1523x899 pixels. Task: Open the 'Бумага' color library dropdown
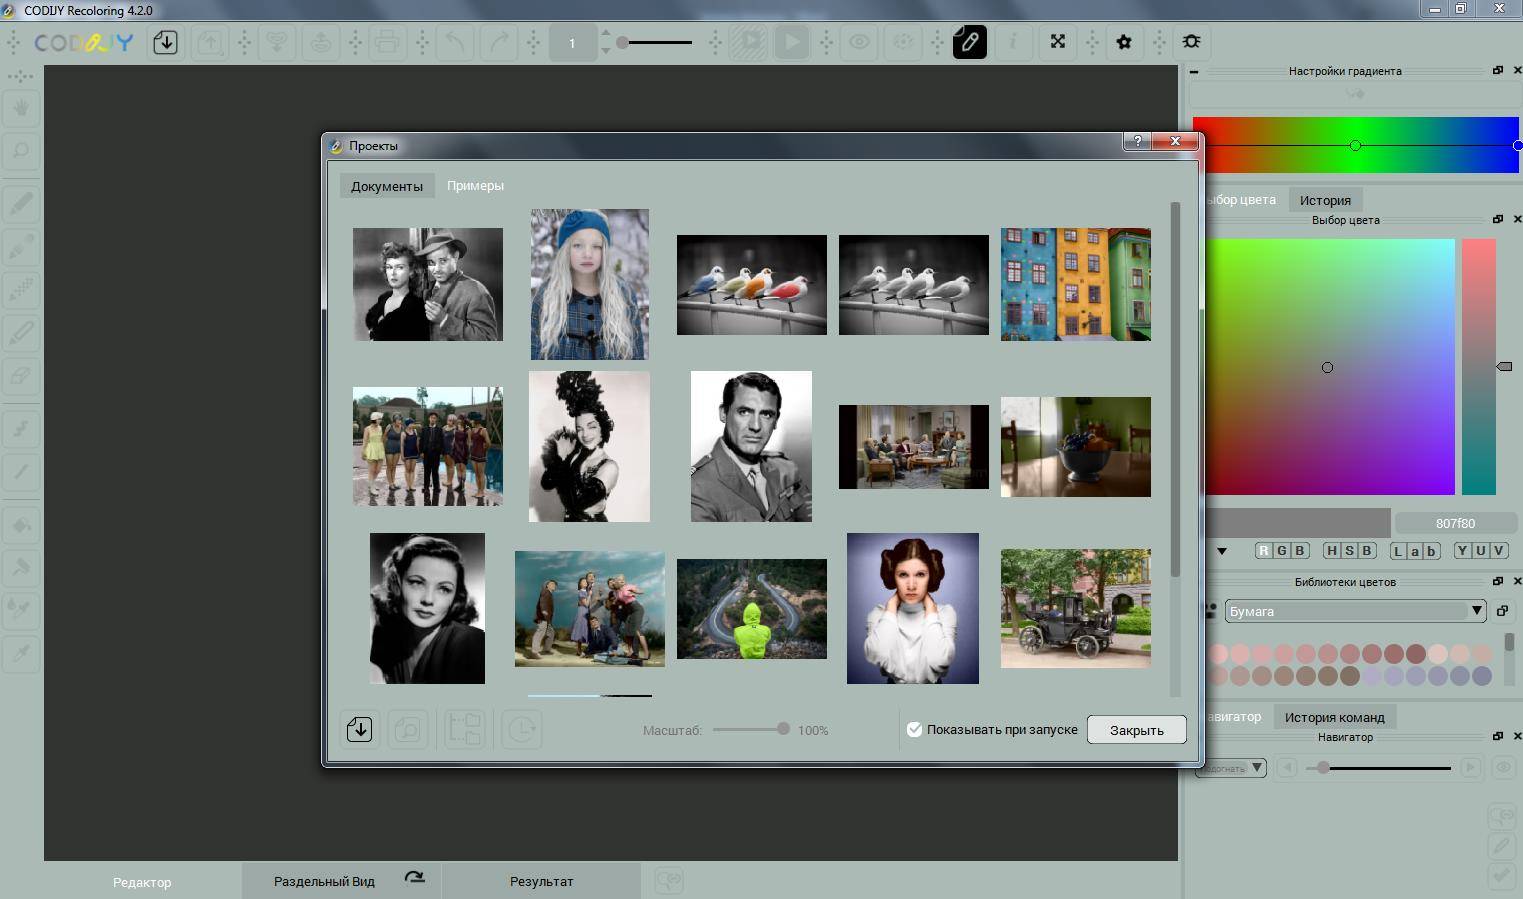1355,611
